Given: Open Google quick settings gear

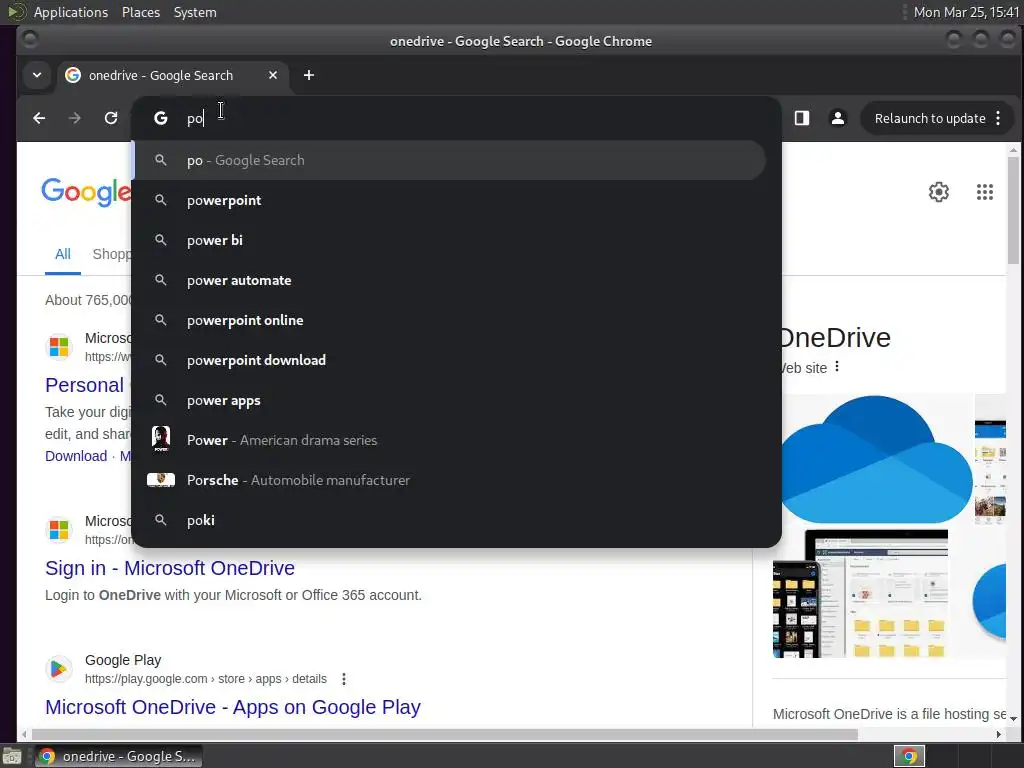Looking at the screenshot, I should (x=938, y=192).
